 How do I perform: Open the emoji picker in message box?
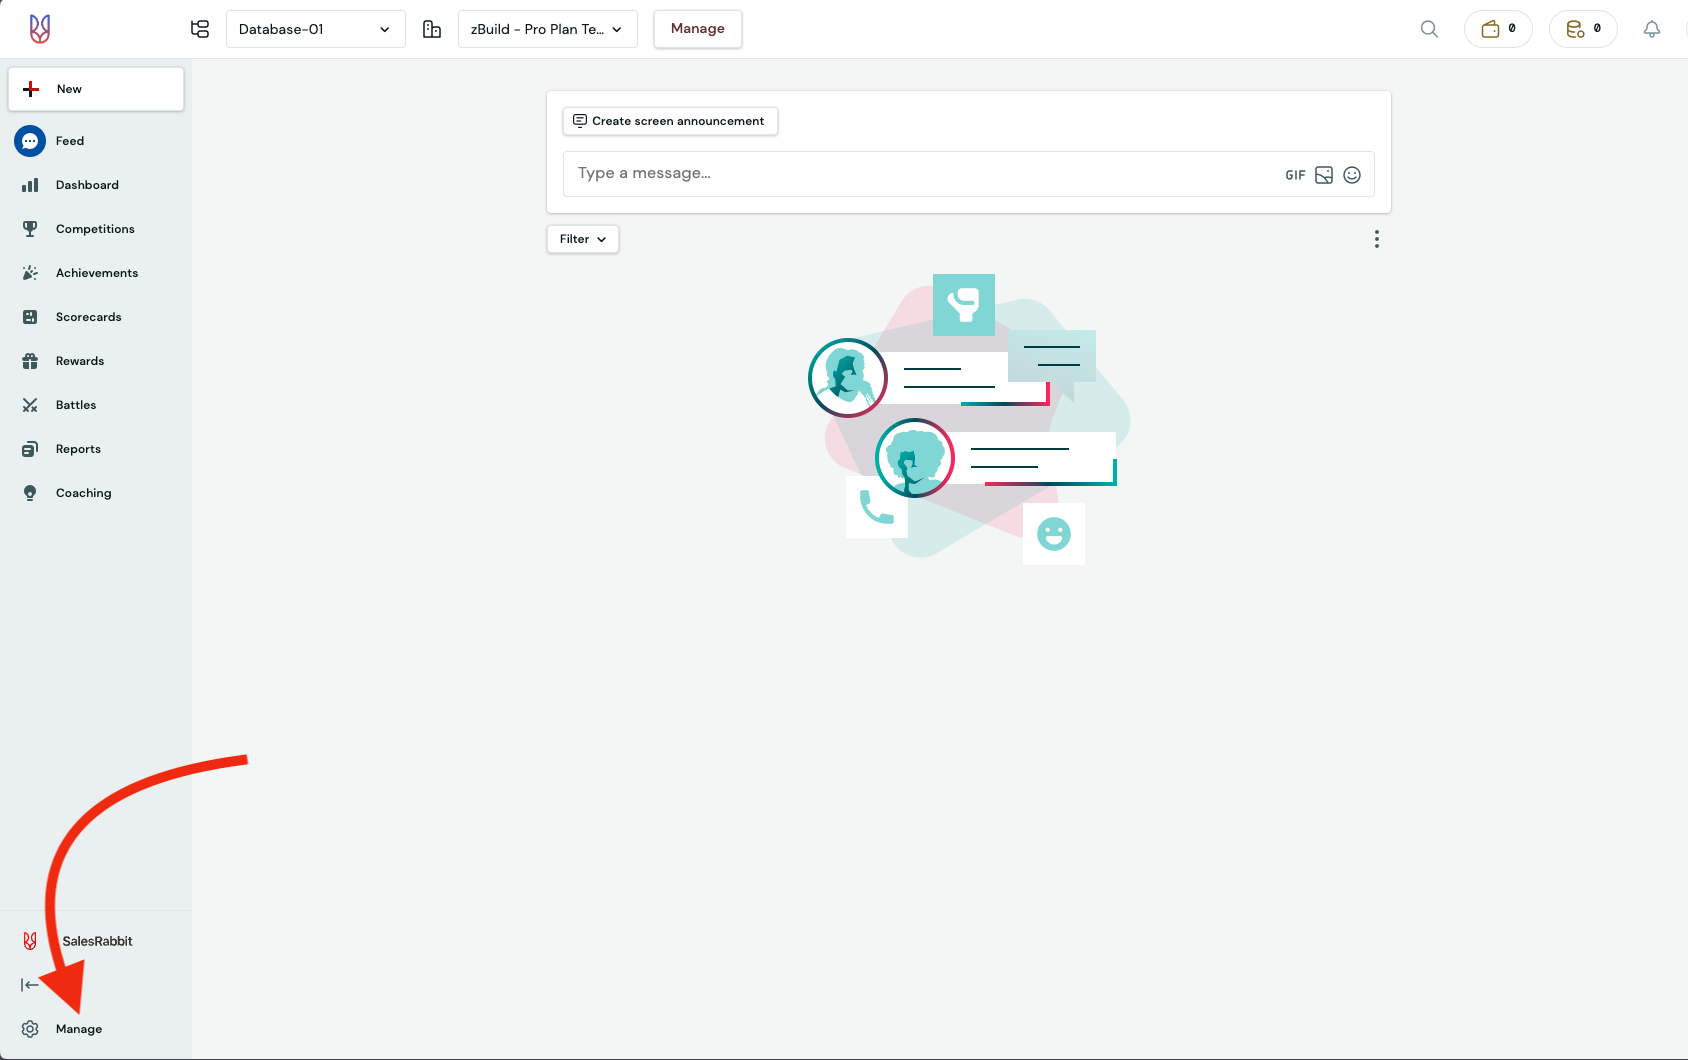click(1352, 175)
